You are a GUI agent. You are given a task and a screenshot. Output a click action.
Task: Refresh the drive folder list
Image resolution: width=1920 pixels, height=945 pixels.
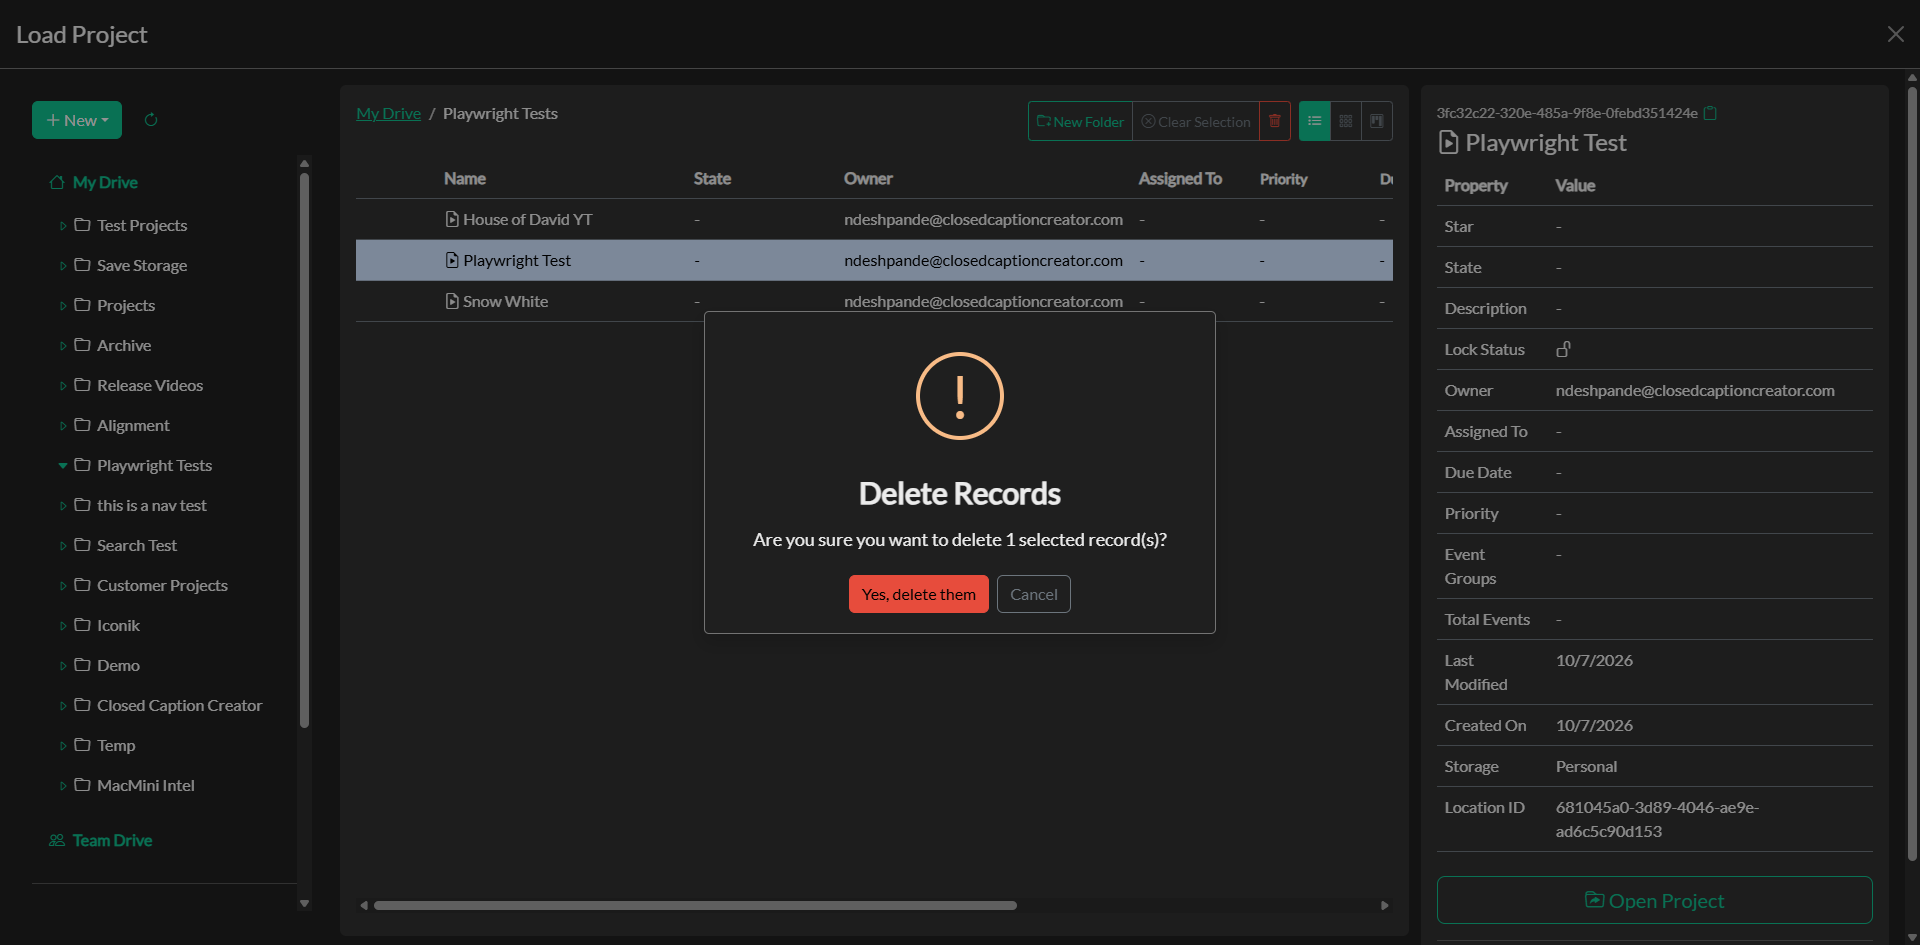[151, 120]
